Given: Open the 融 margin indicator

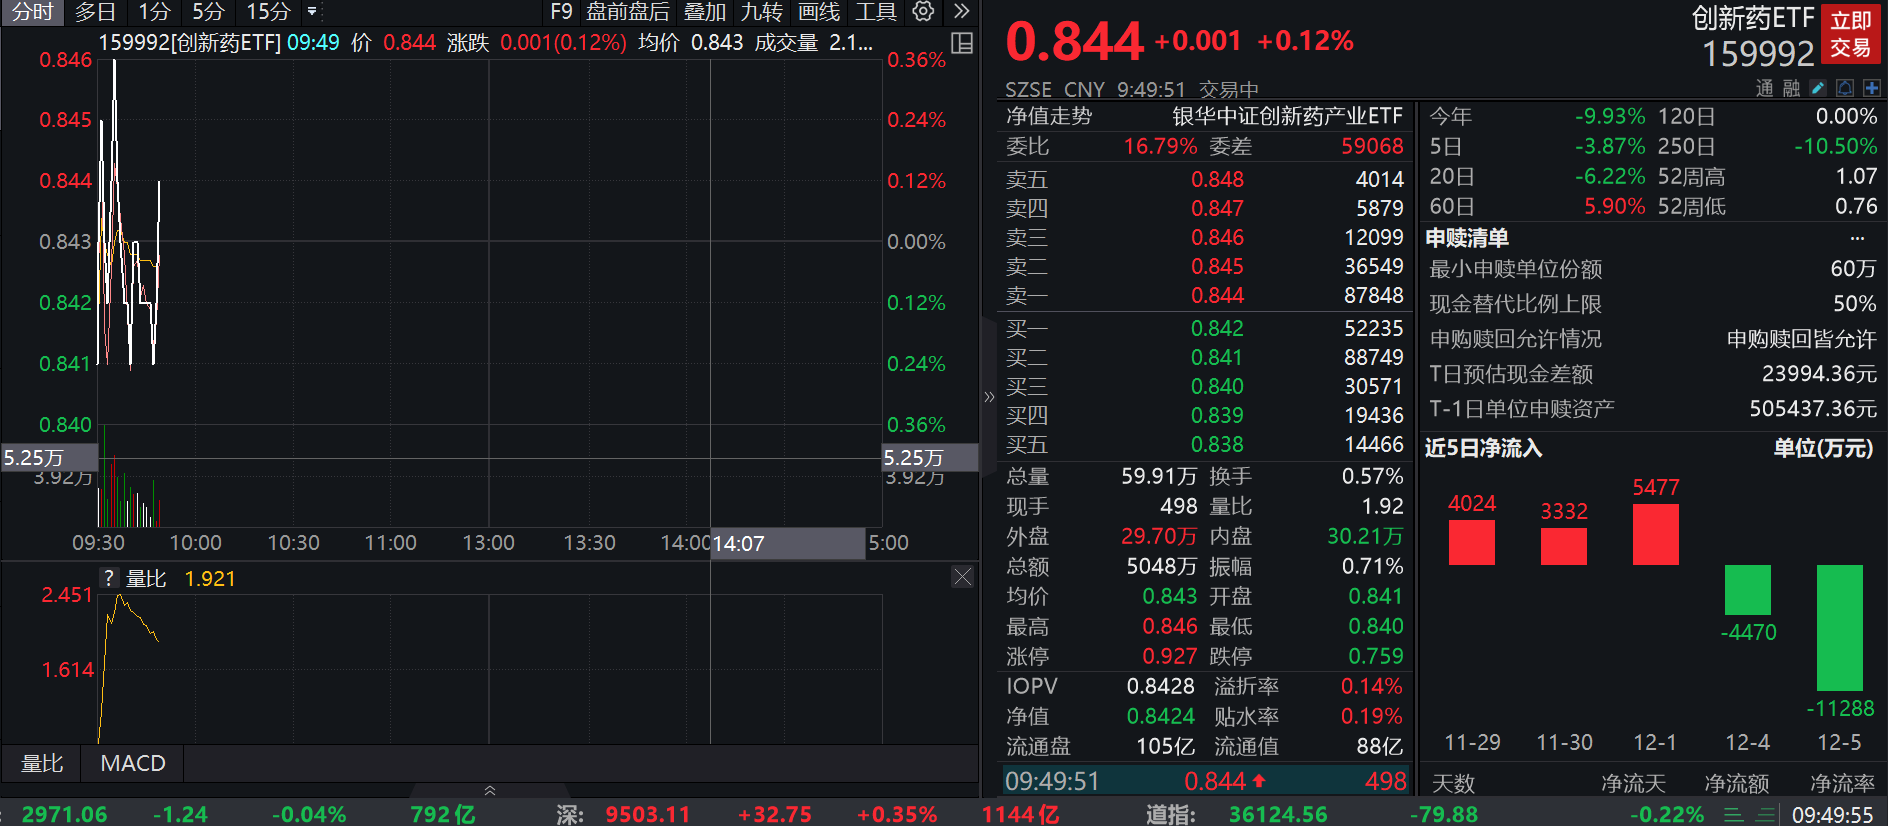Looking at the screenshot, I should [x=1791, y=88].
